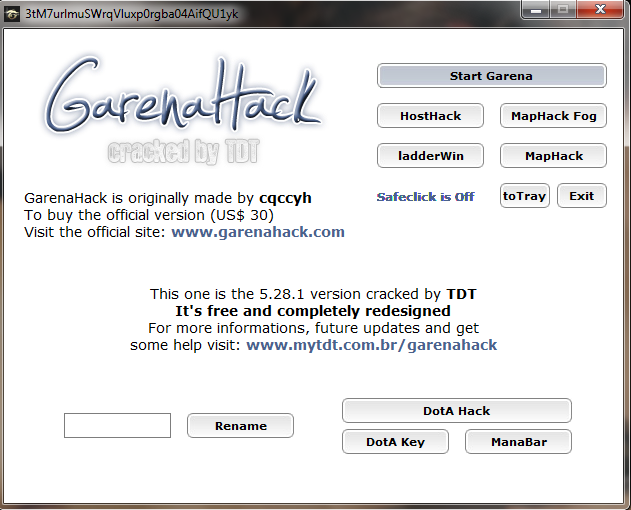Focus the rename text input field
The image size is (631, 510).
coord(118,425)
